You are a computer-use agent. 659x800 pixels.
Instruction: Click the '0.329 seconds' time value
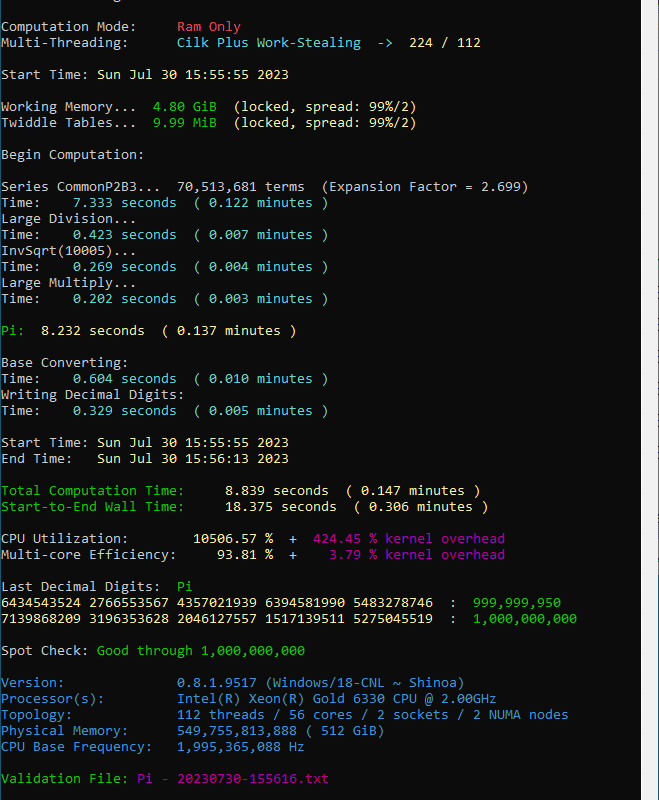(x=124, y=411)
